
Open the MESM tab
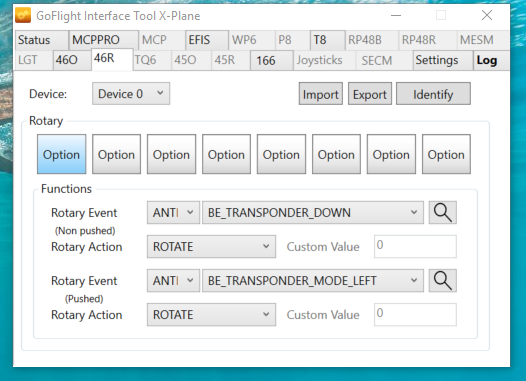483,40
